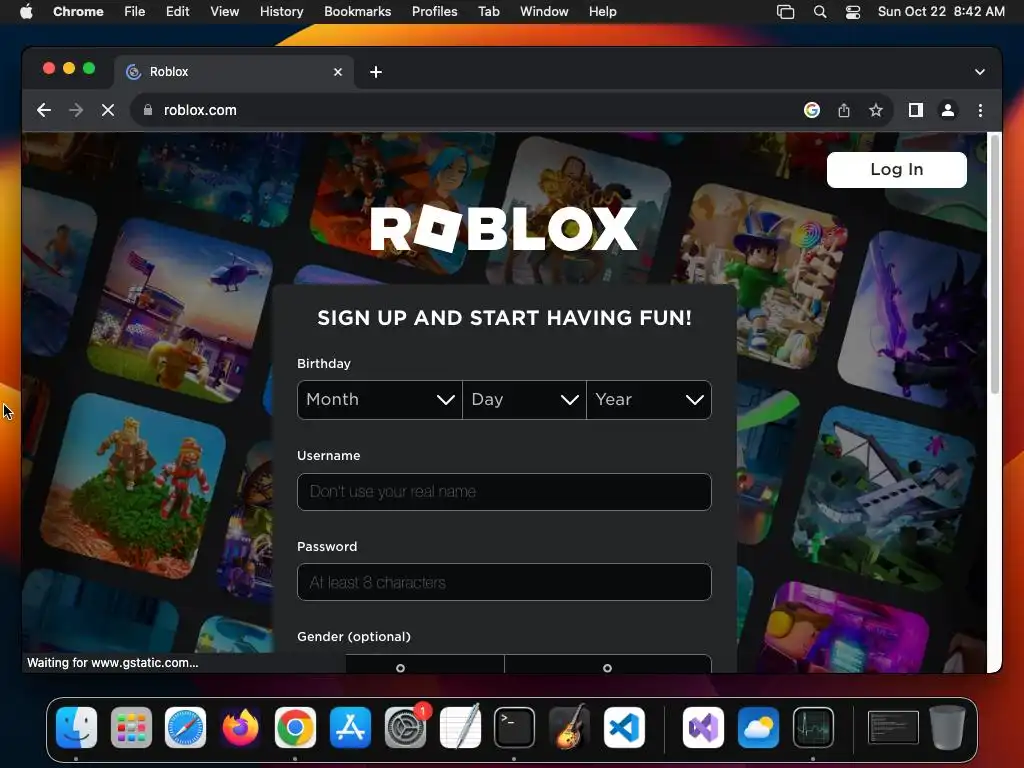Open Visual Studio from the dock
This screenshot has height=768, width=1024.
[x=703, y=728]
